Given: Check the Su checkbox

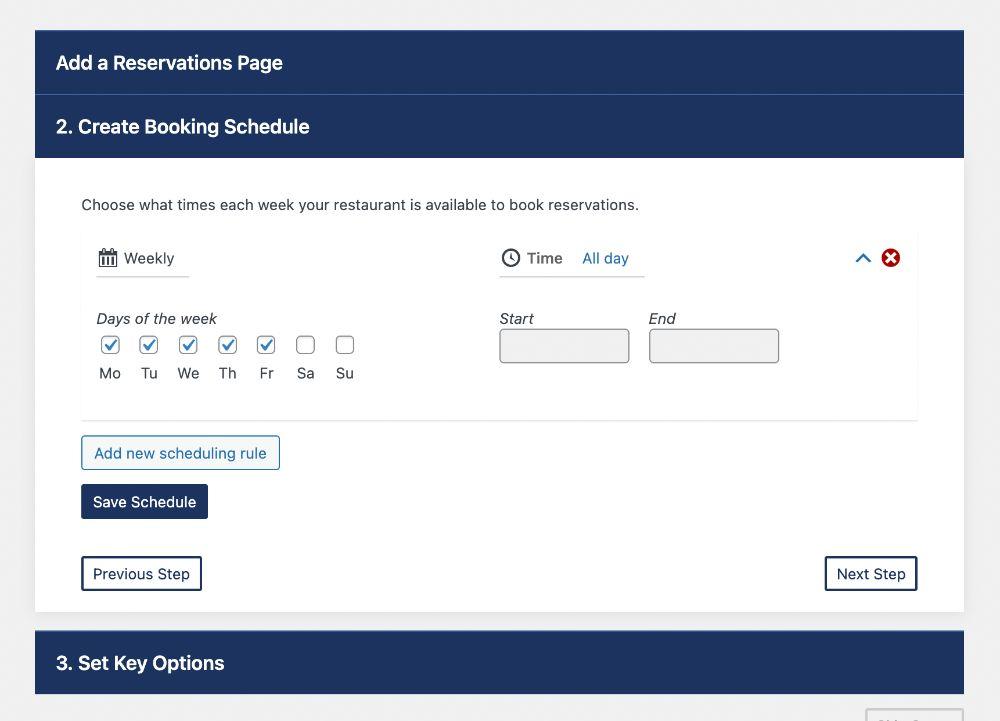Looking at the screenshot, I should pyautogui.click(x=345, y=345).
